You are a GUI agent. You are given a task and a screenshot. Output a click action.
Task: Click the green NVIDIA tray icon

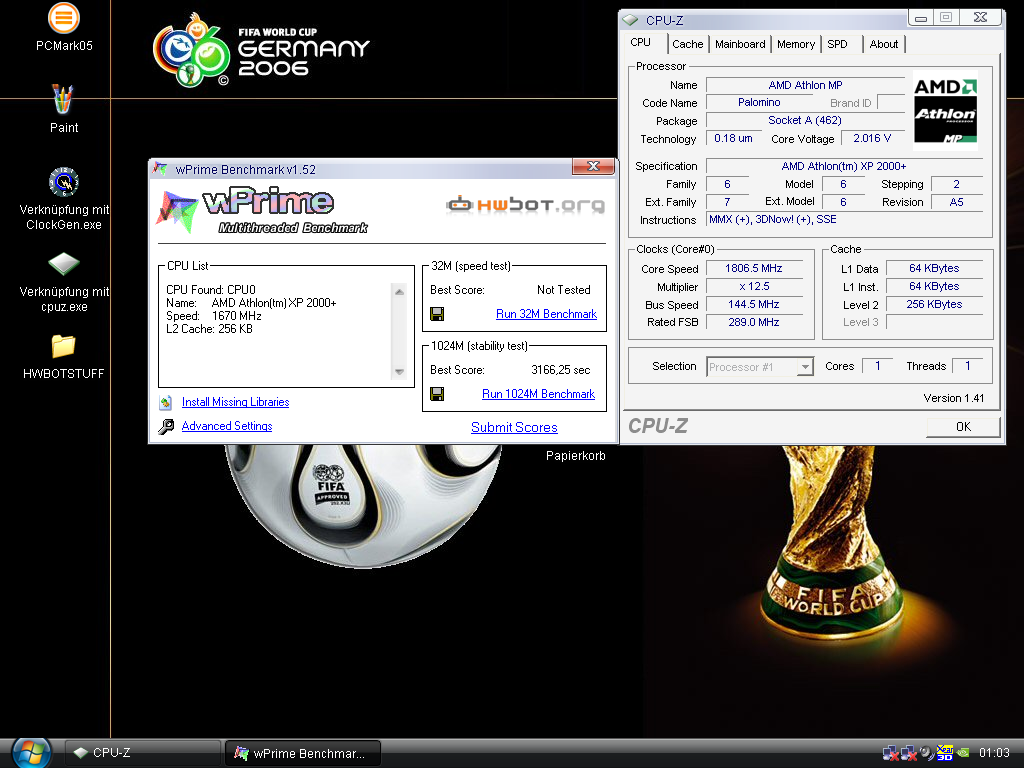pos(963,753)
